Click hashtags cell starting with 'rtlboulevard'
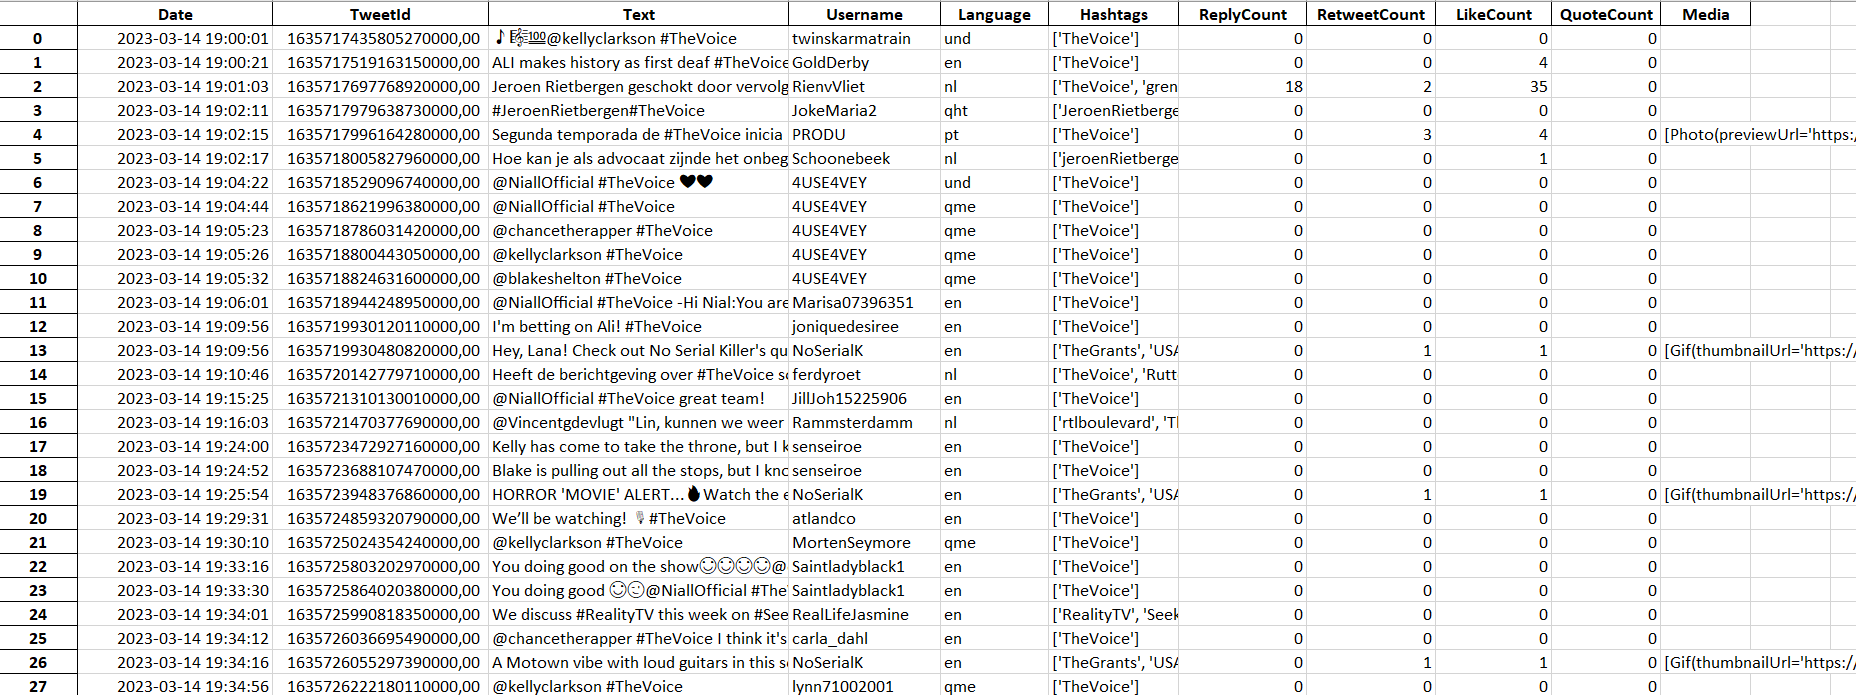 pos(1113,422)
